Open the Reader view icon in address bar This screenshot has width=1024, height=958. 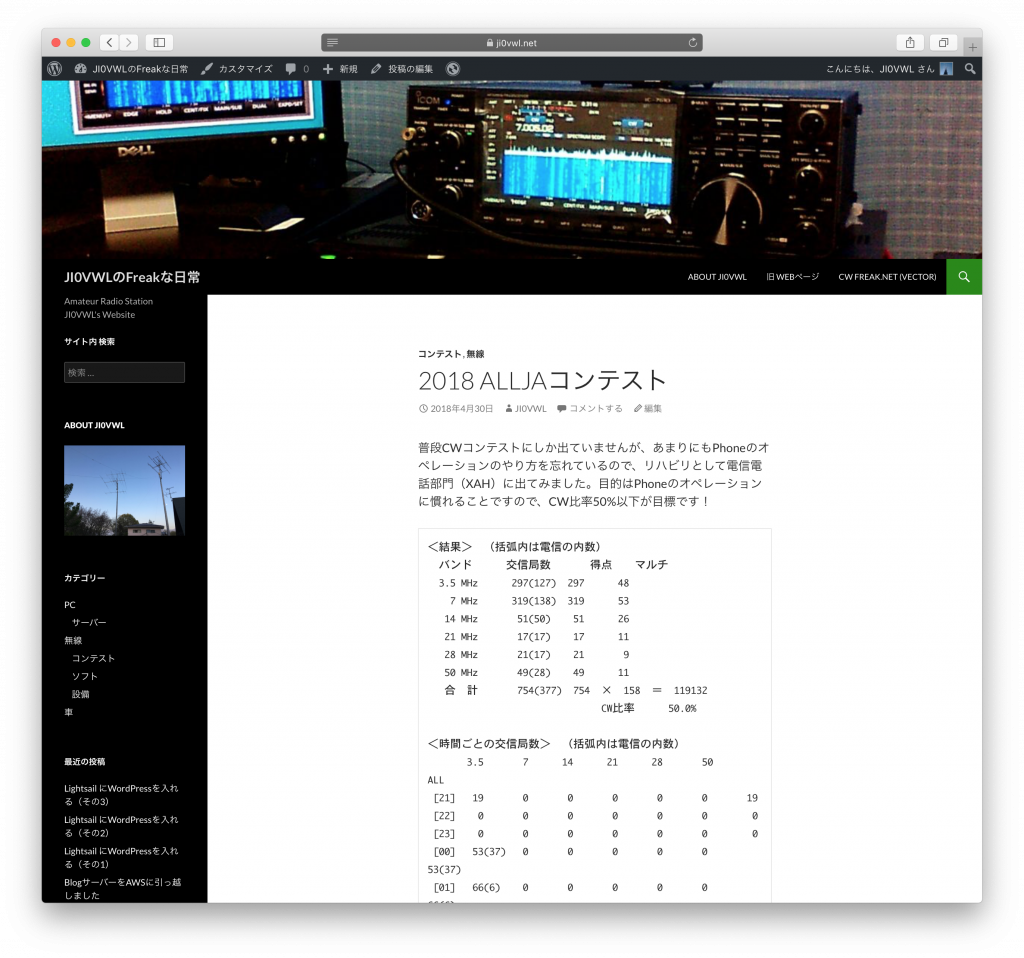pyautogui.click(x=332, y=43)
